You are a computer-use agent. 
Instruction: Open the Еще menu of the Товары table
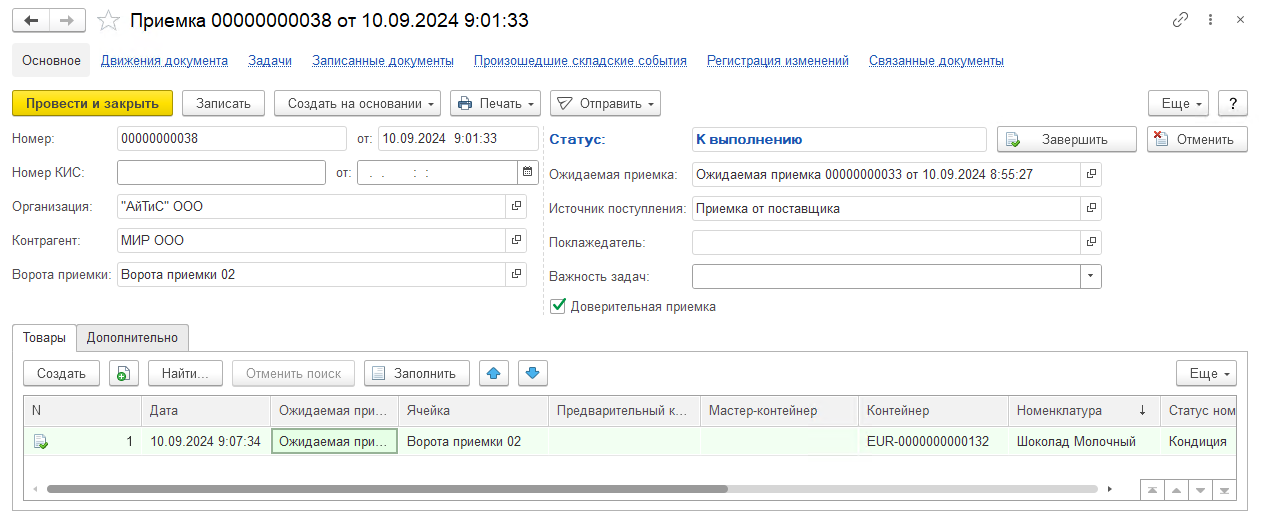pos(1207,373)
